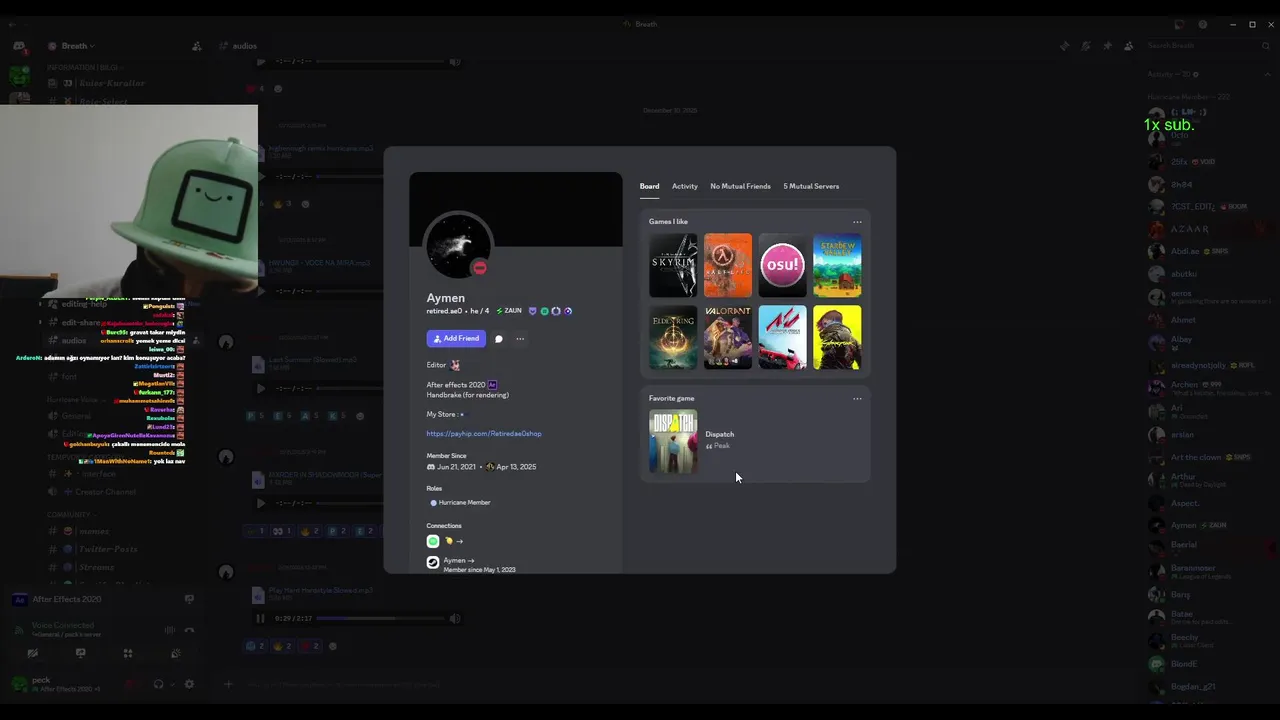Seek in the Play Hard audio progress bar
This screenshot has height=720, width=1280.
pos(379,618)
